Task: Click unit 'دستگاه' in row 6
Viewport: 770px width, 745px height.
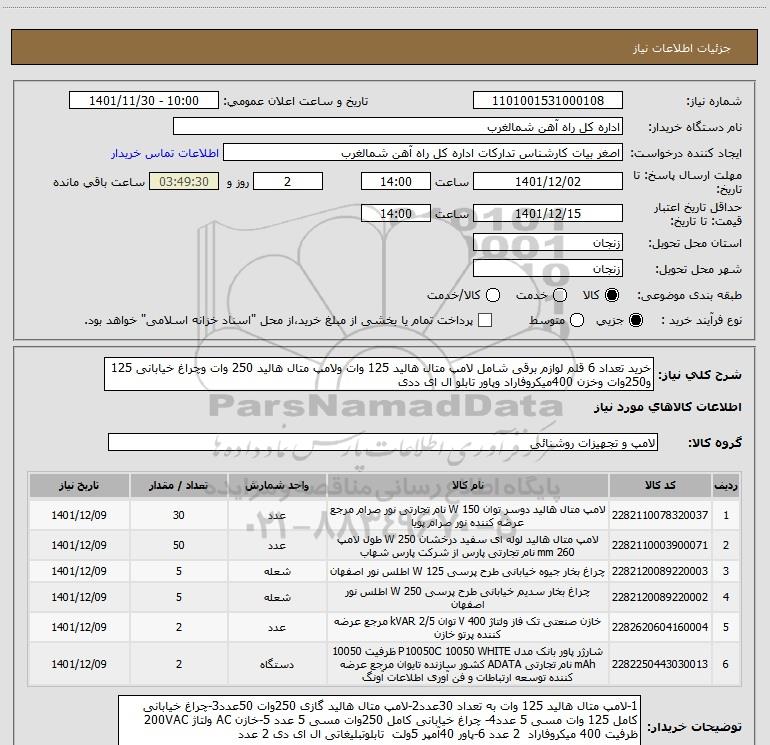Action: point(277,664)
